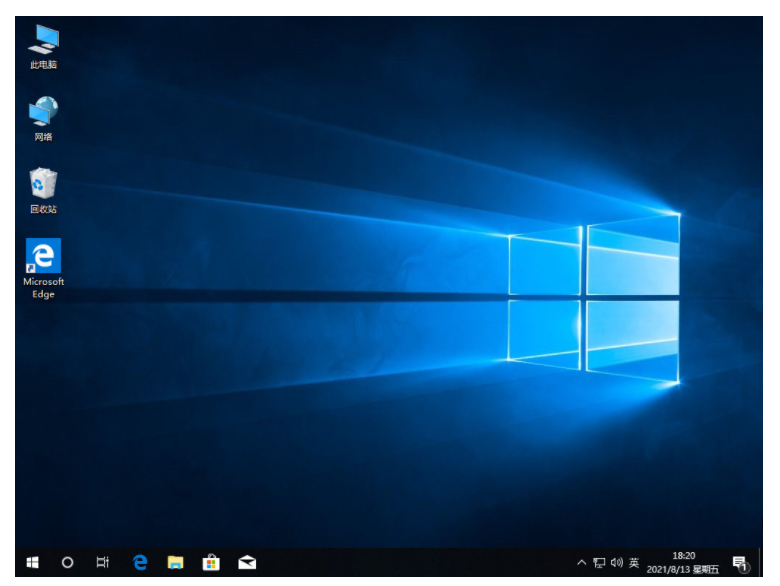Screen dimensions: 780x586
Task: Click the Show Desktop strip
Action: click(761, 563)
